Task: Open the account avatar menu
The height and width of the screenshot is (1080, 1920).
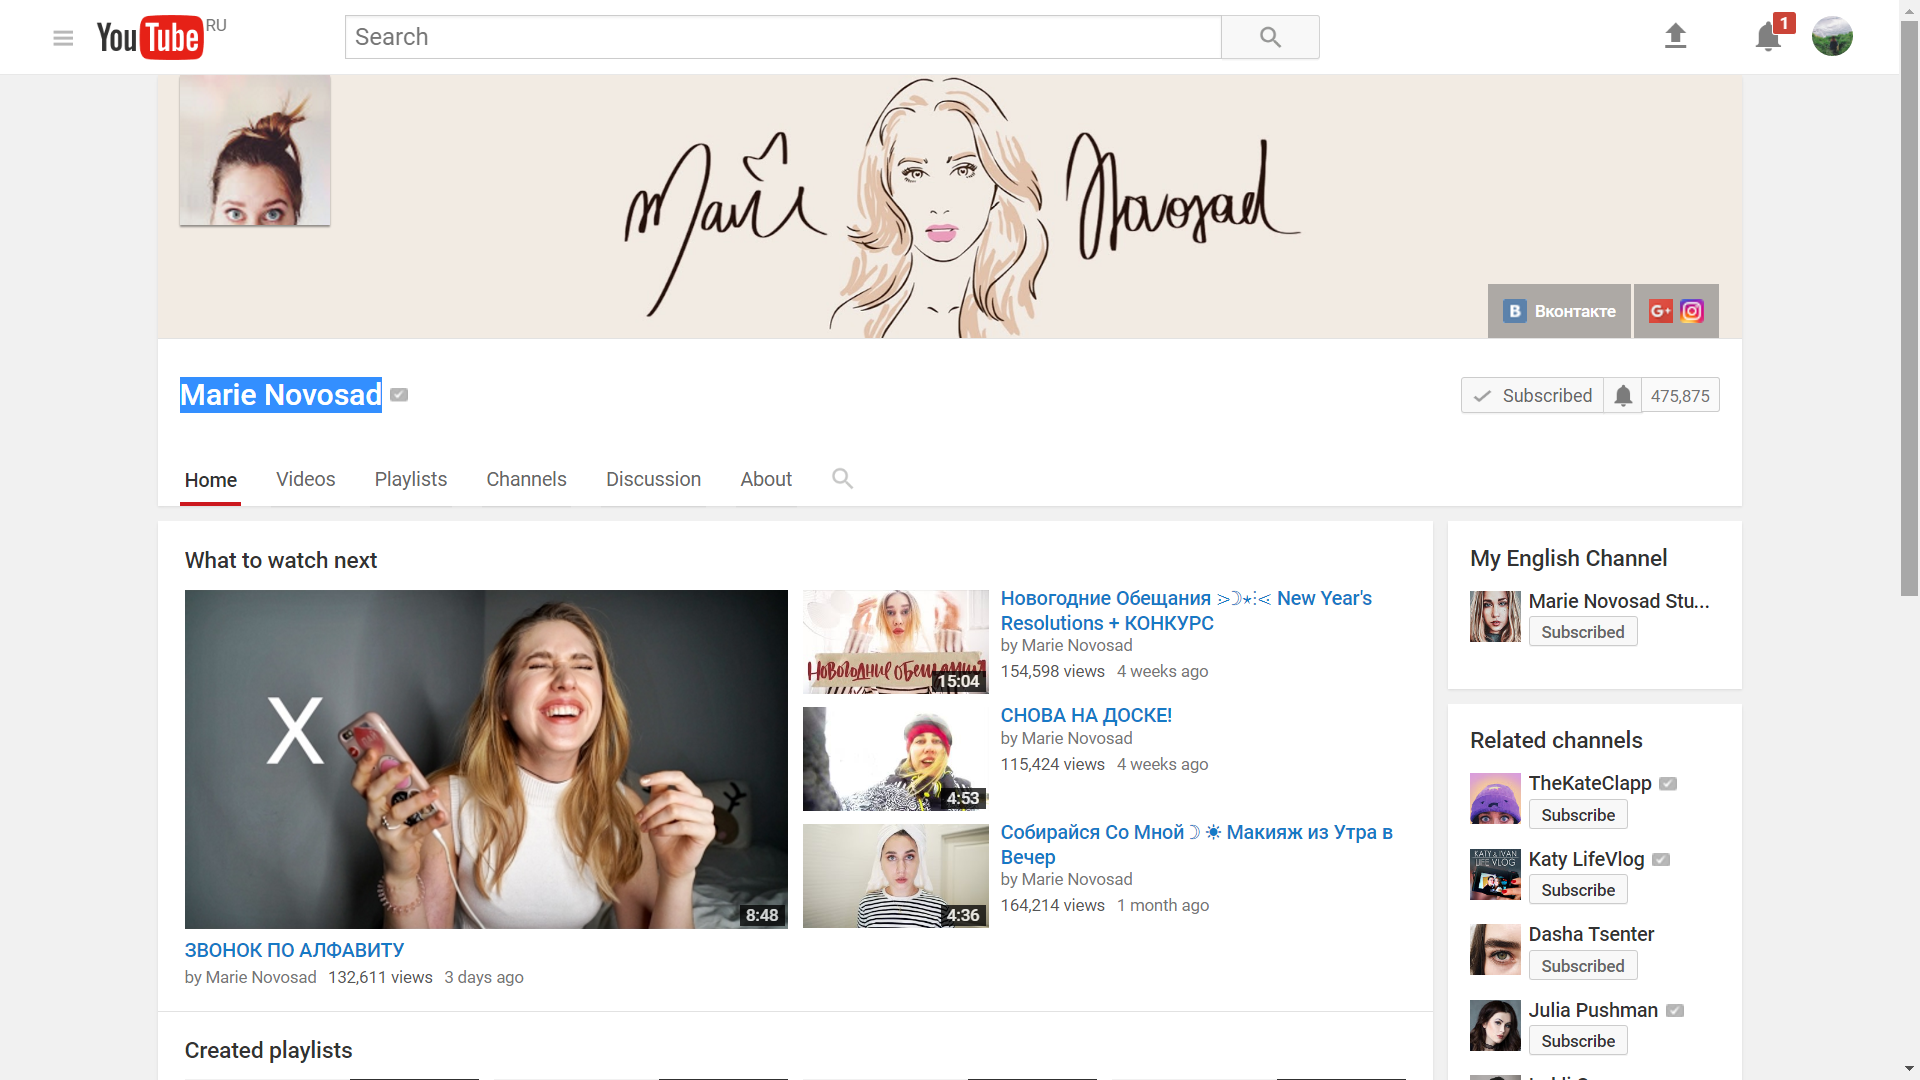Action: [x=1832, y=36]
